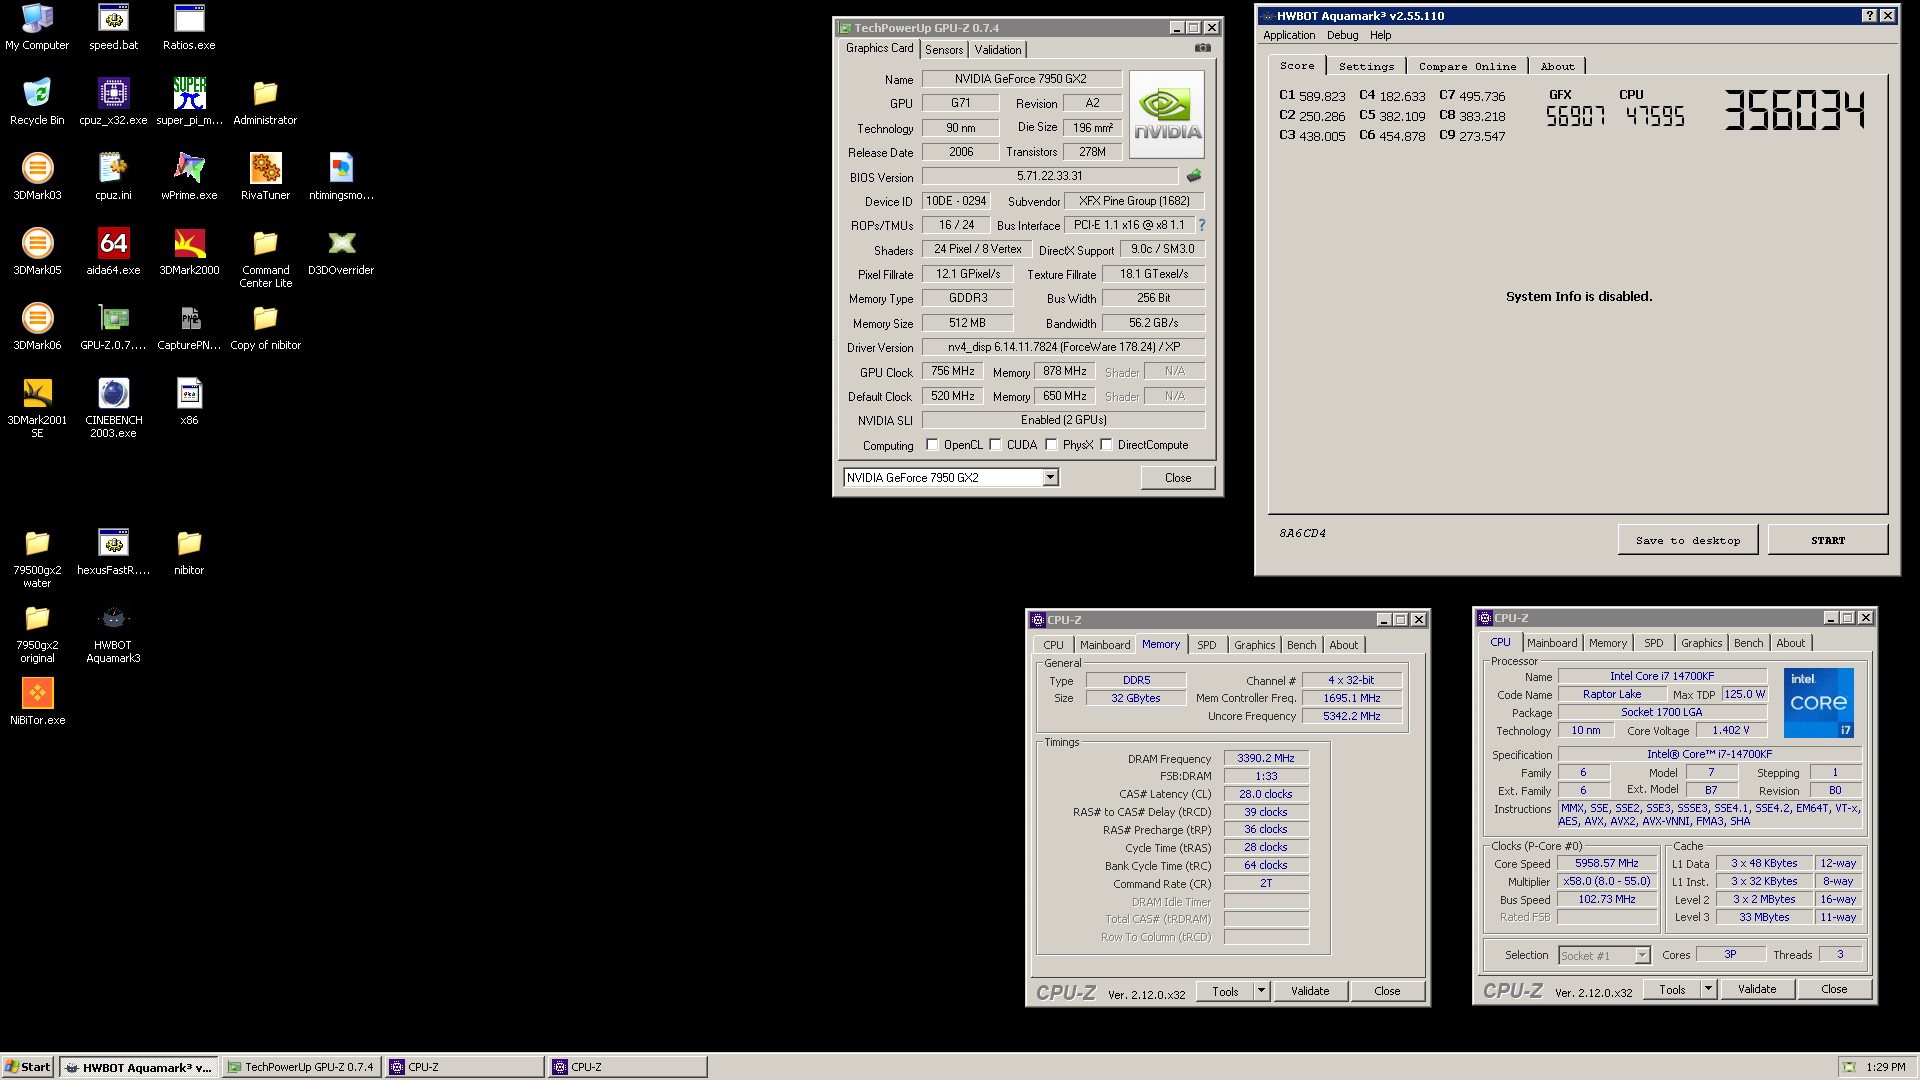Click the BIOS save chip icon in GPU-Z
1920x1080 pixels.
(x=1194, y=176)
